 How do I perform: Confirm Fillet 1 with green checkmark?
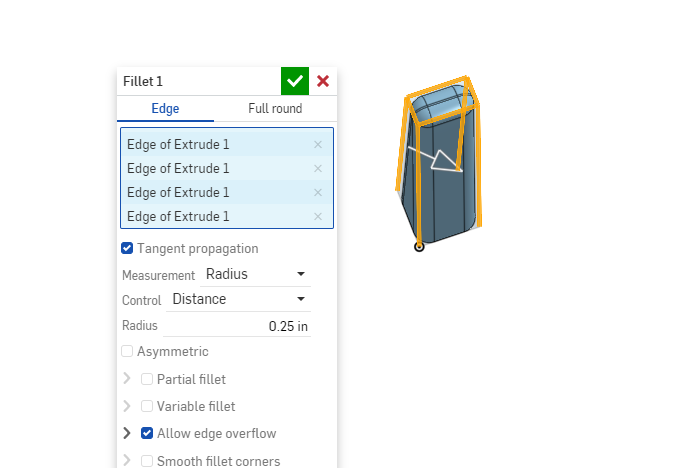pos(294,81)
